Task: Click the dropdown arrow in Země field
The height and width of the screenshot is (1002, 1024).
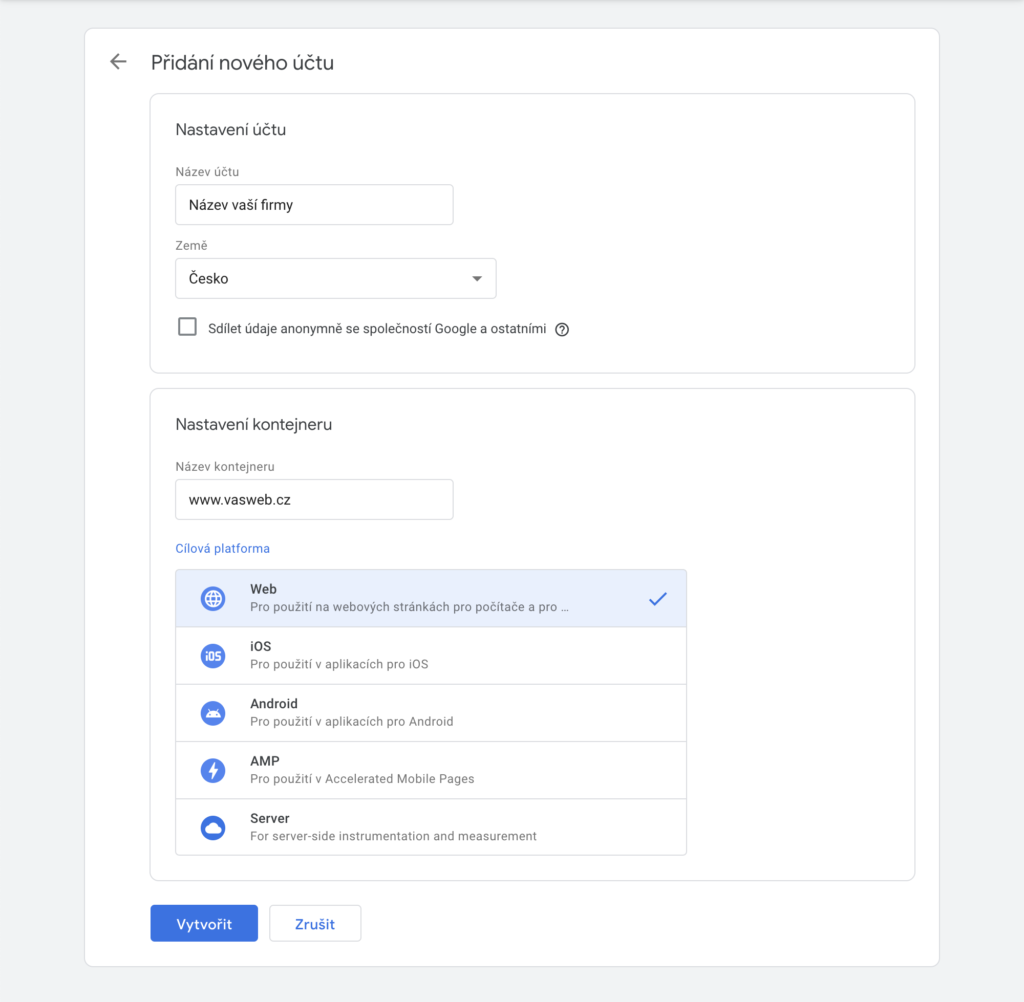Action: click(477, 279)
